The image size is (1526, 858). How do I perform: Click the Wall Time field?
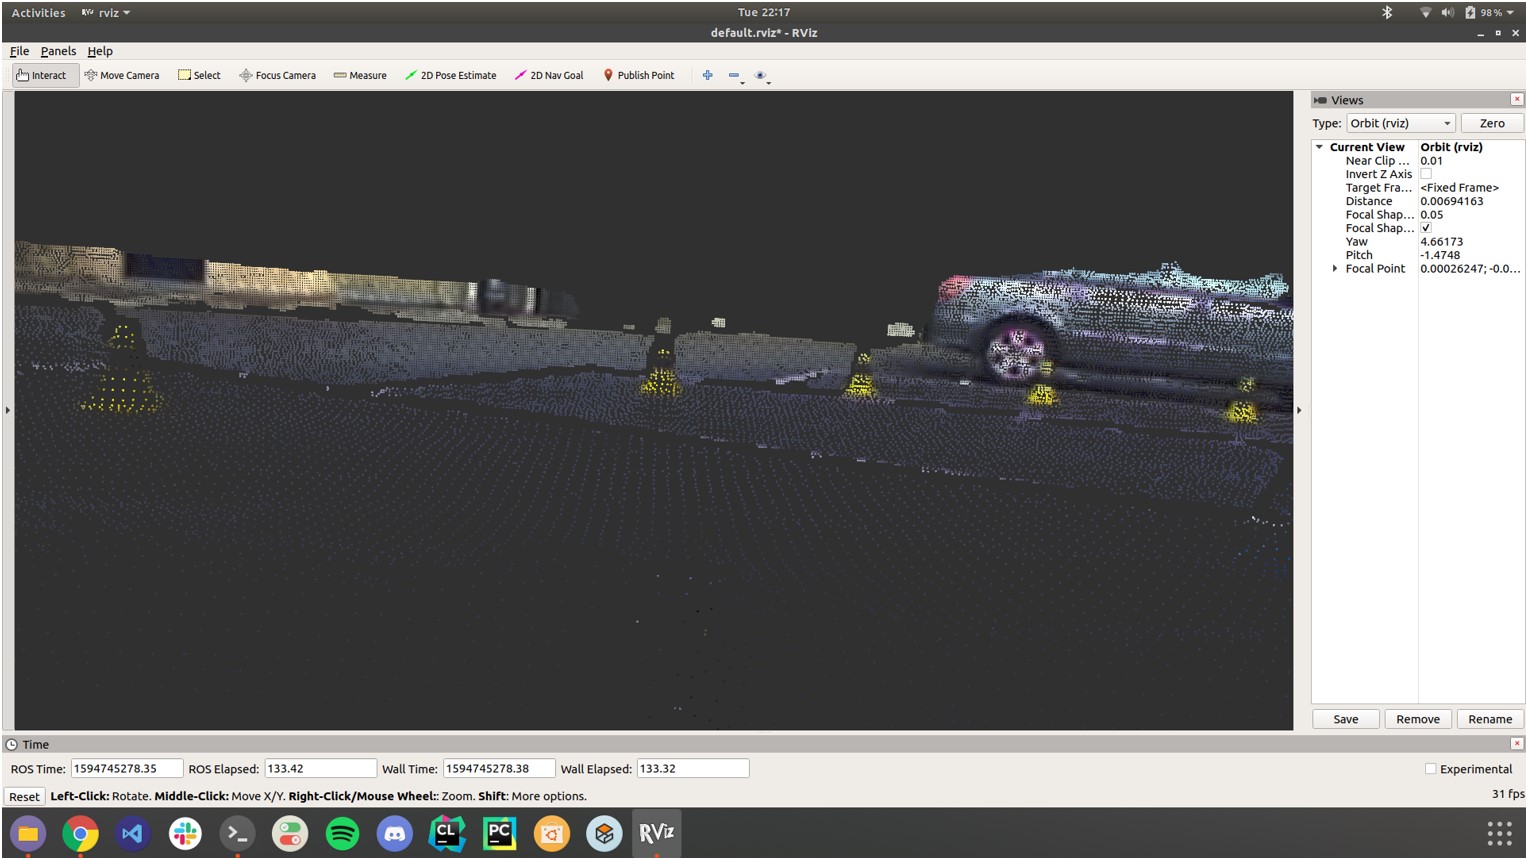pos(499,769)
